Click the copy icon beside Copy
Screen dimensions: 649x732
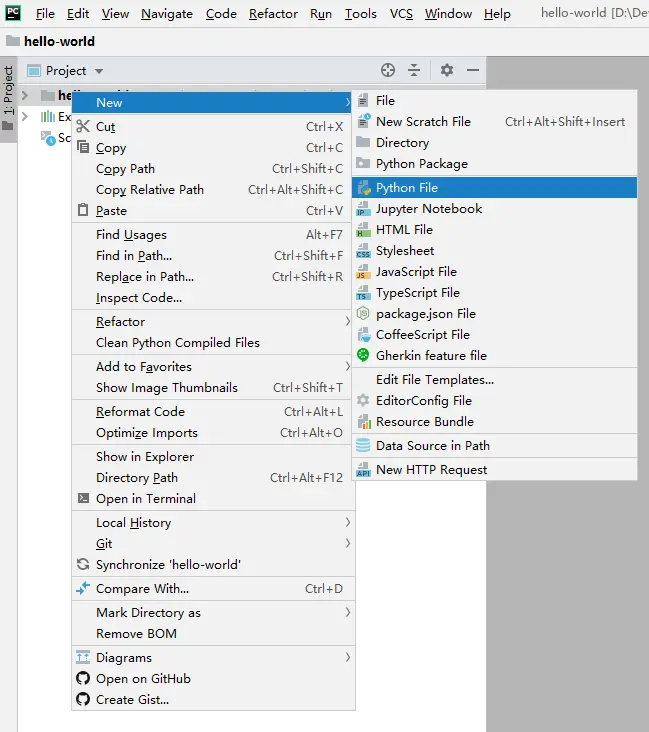83,147
